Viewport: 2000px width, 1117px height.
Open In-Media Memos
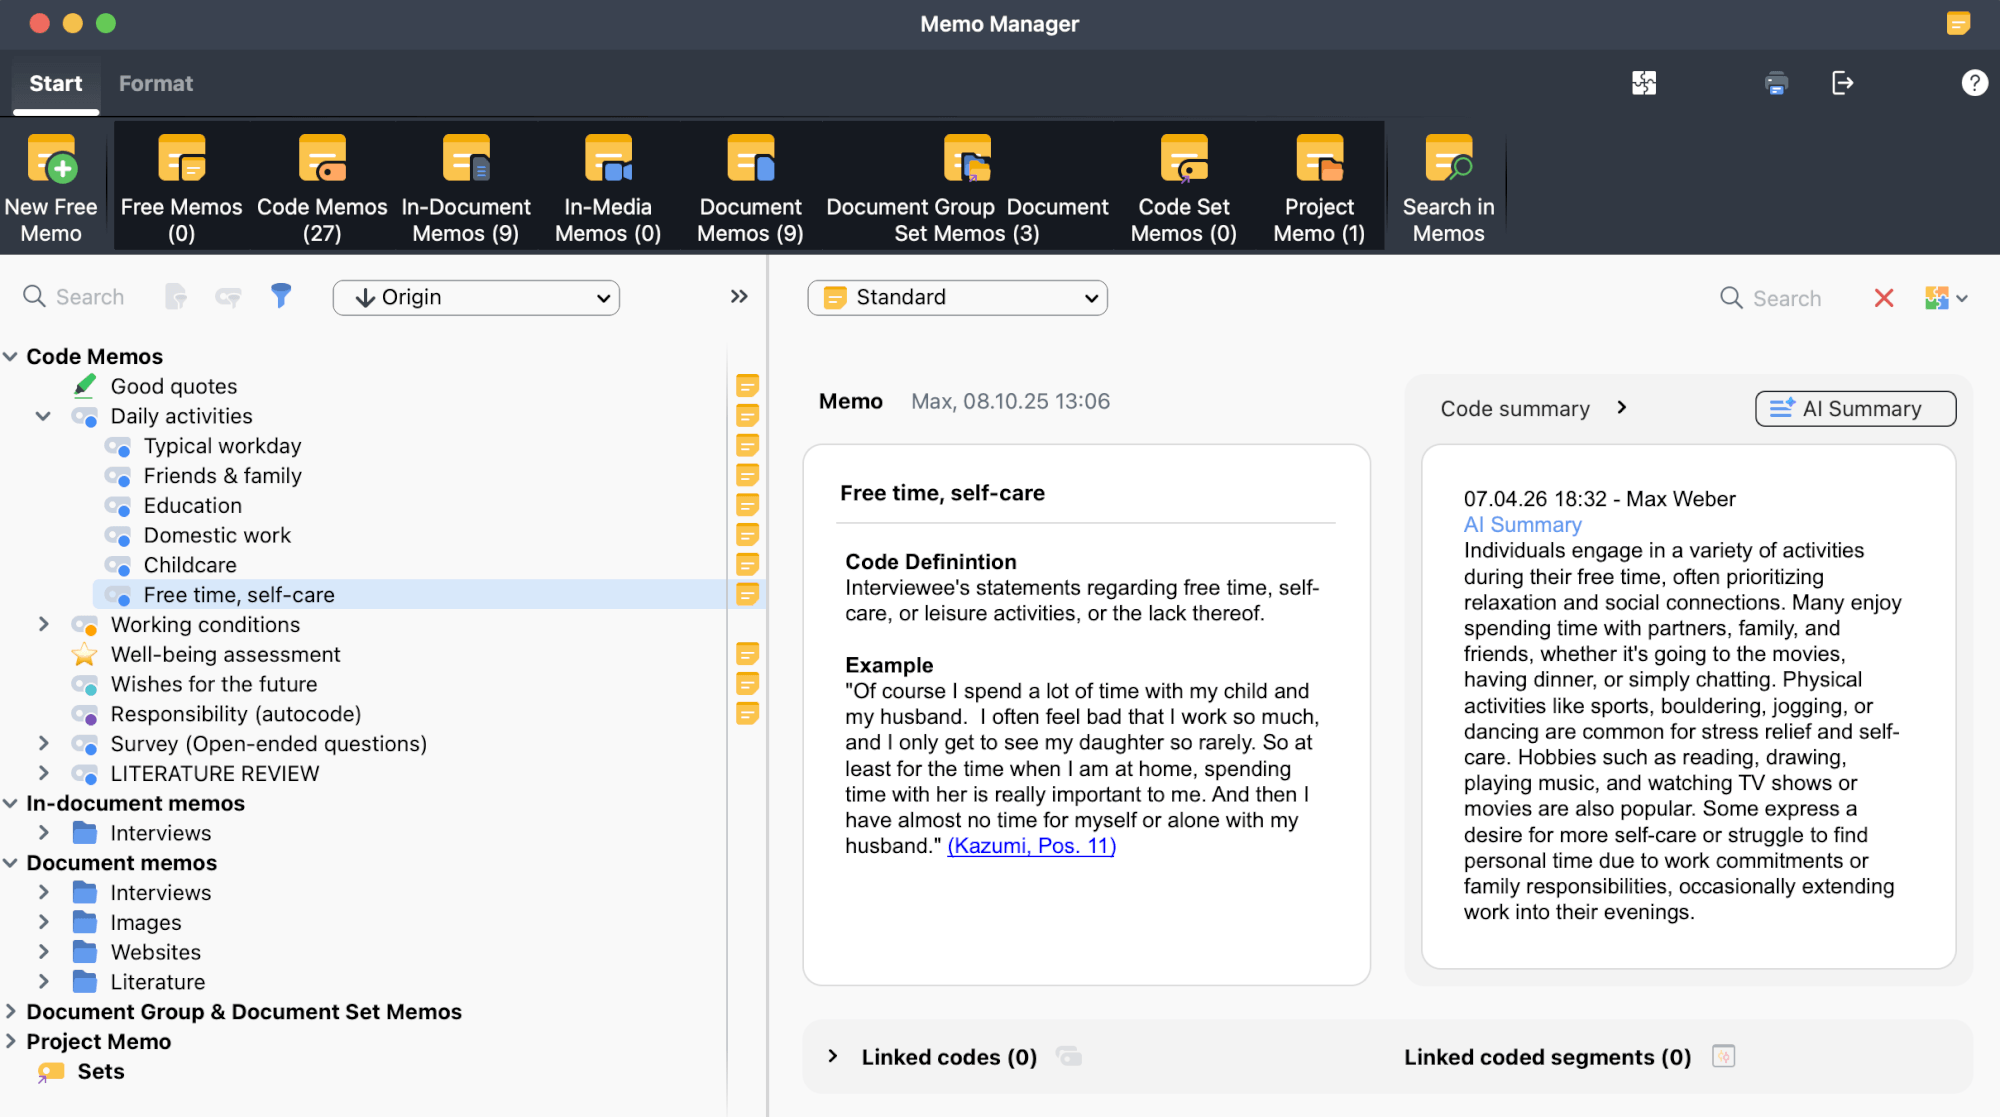tap(607, 186)
